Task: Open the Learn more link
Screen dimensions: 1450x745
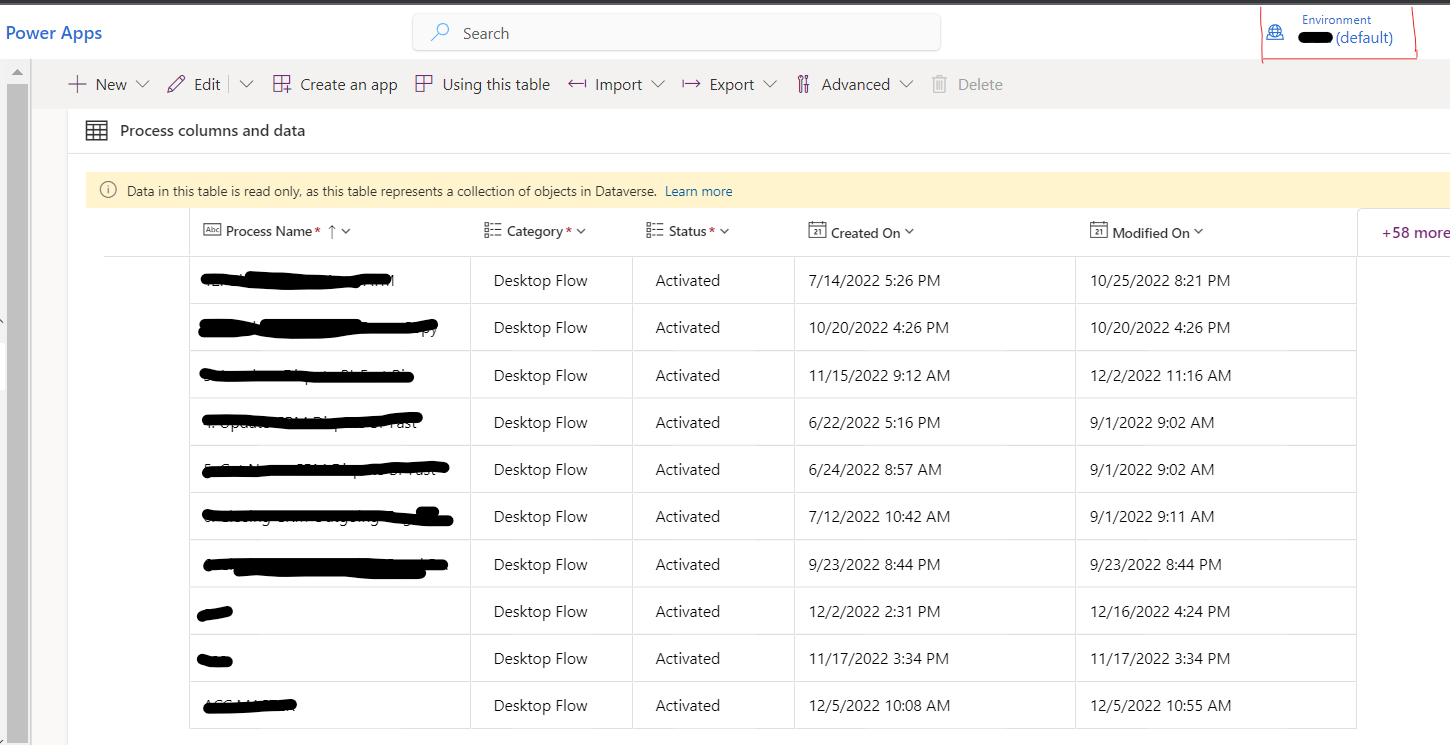Action: pos(698,190)
